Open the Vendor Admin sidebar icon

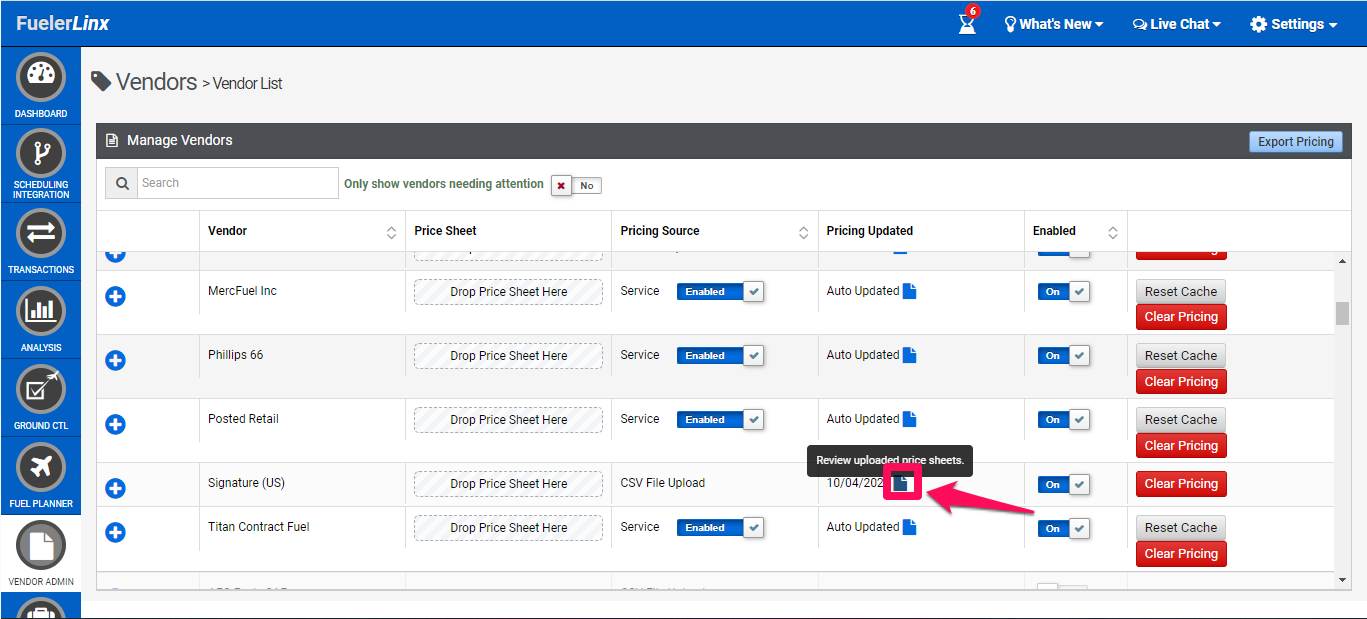pos(41,545)
